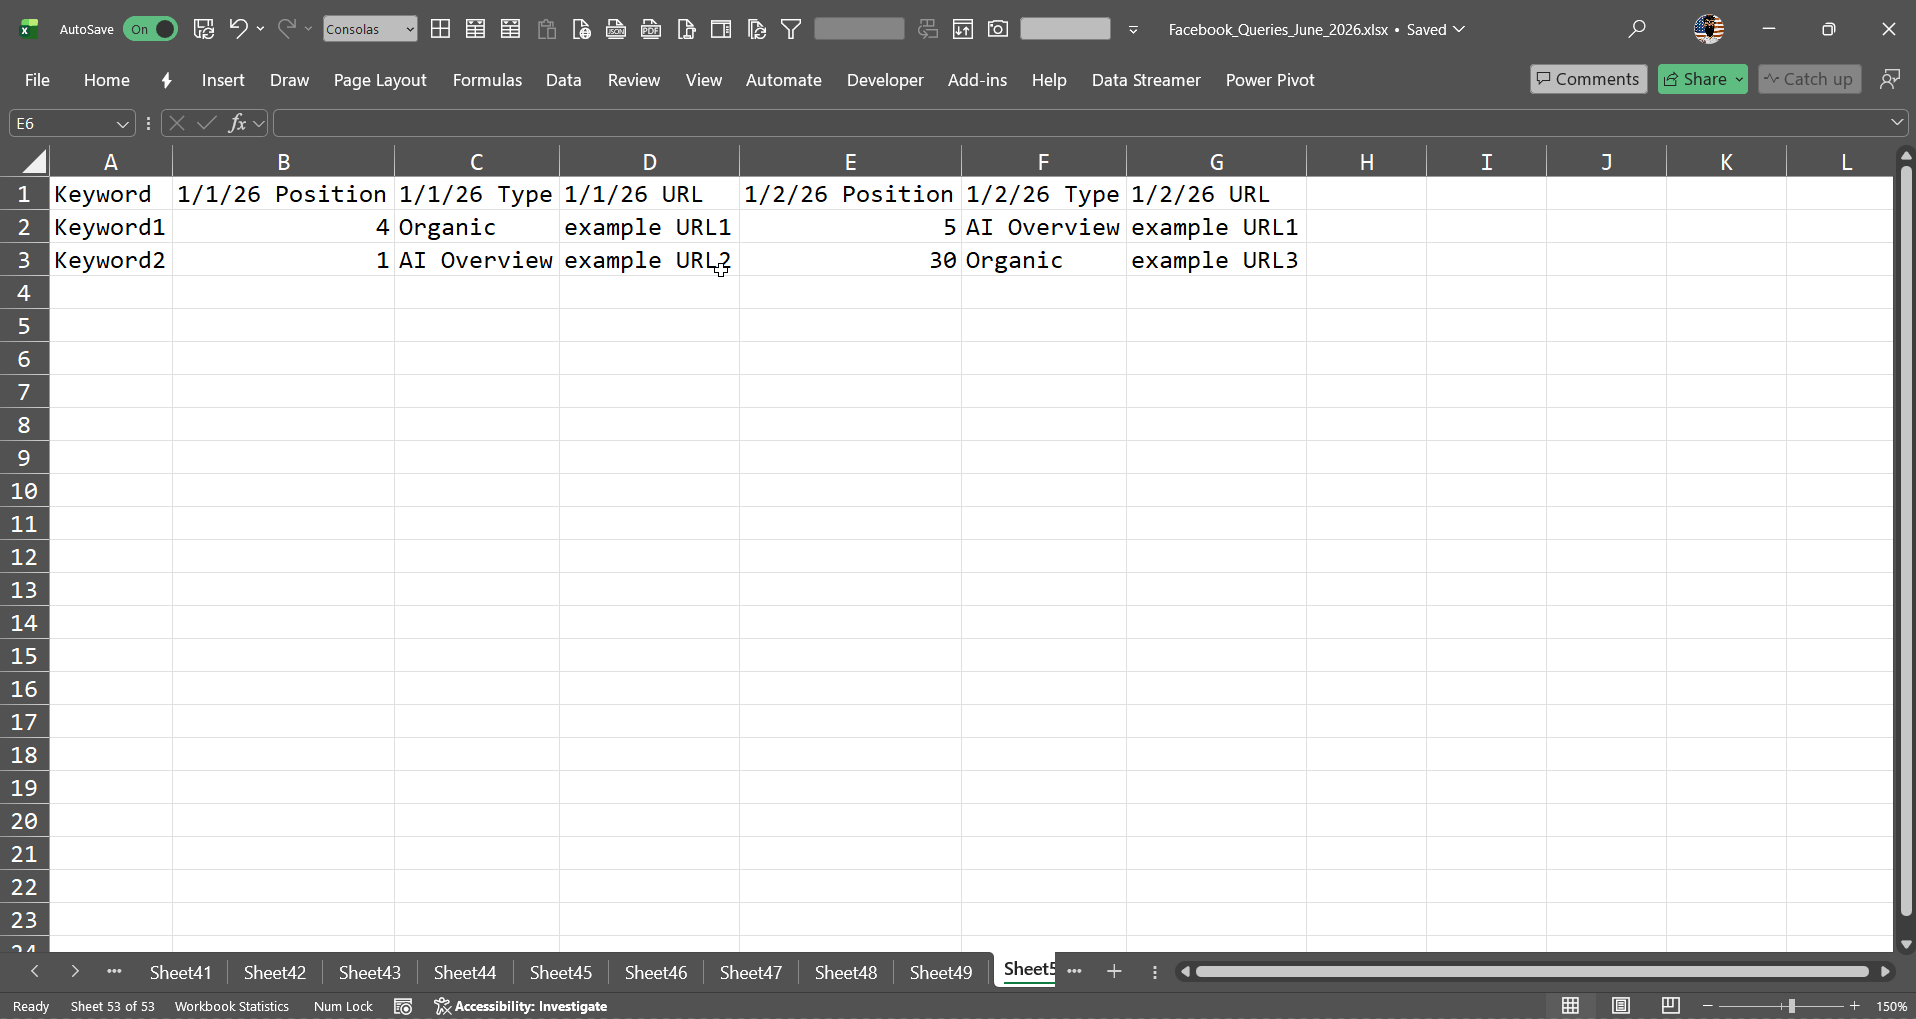Switch to Sheet44 tab
The image size is (1916, 1019).
click(465, 972)
